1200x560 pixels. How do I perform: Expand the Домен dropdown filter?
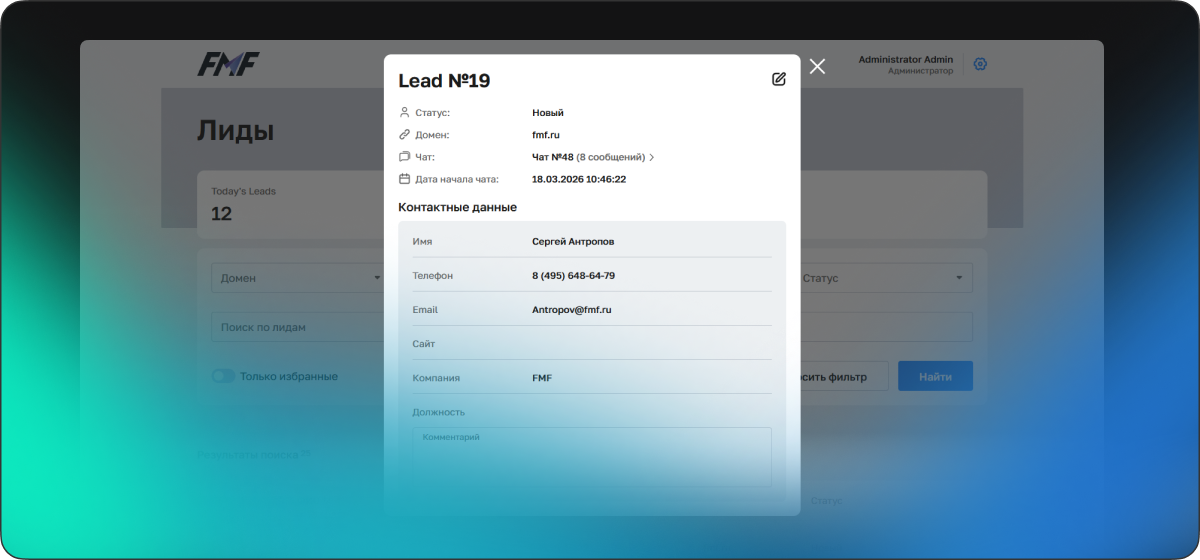296,278
